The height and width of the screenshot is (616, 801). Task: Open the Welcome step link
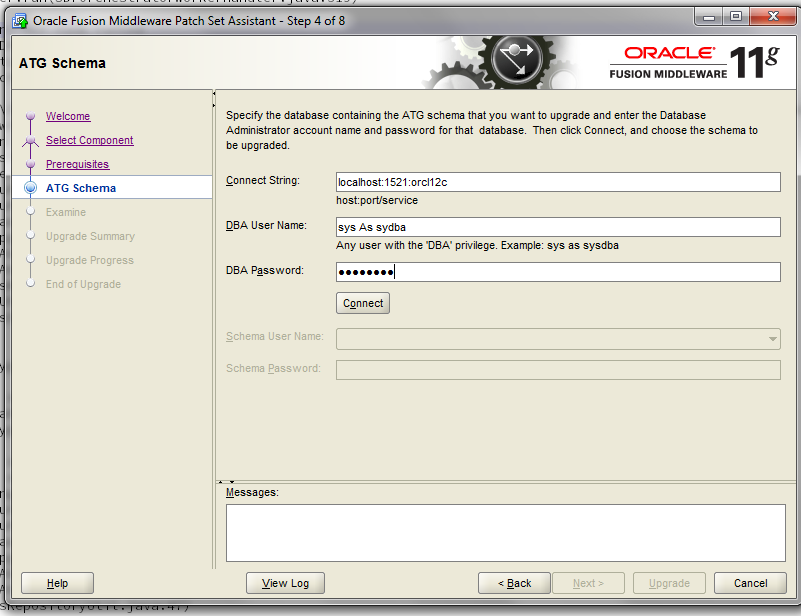click(68, 116)
